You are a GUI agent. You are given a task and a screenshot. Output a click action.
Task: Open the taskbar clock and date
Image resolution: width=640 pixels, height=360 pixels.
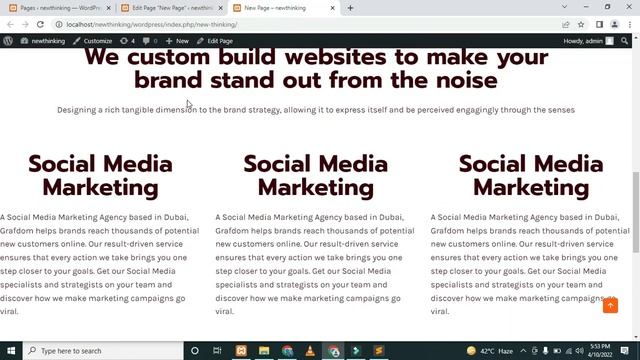599,351
